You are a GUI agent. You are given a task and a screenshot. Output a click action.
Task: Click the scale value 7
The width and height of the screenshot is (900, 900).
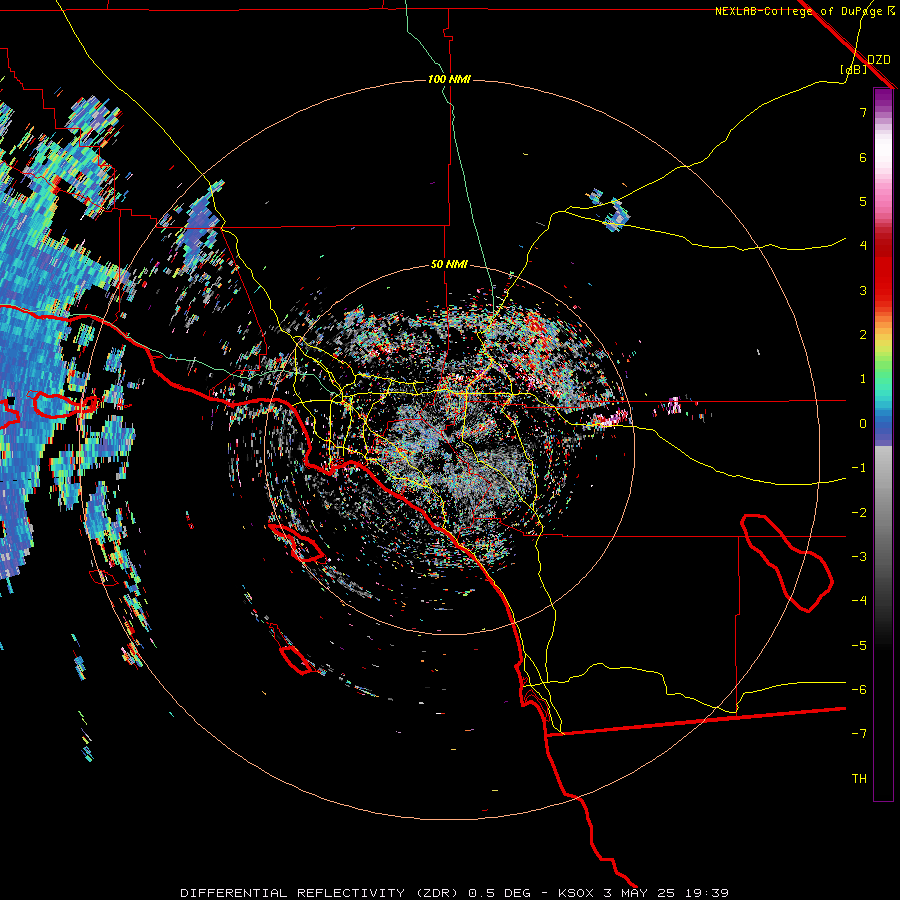[x=863, y=112]
